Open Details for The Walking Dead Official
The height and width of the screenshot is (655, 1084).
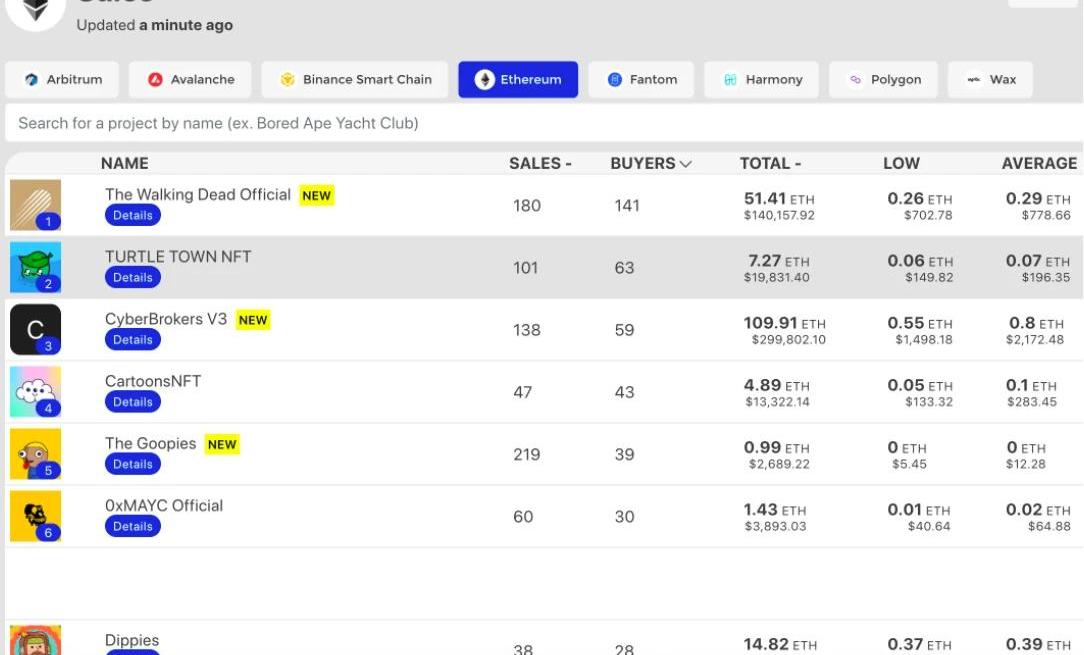(133, 215)
